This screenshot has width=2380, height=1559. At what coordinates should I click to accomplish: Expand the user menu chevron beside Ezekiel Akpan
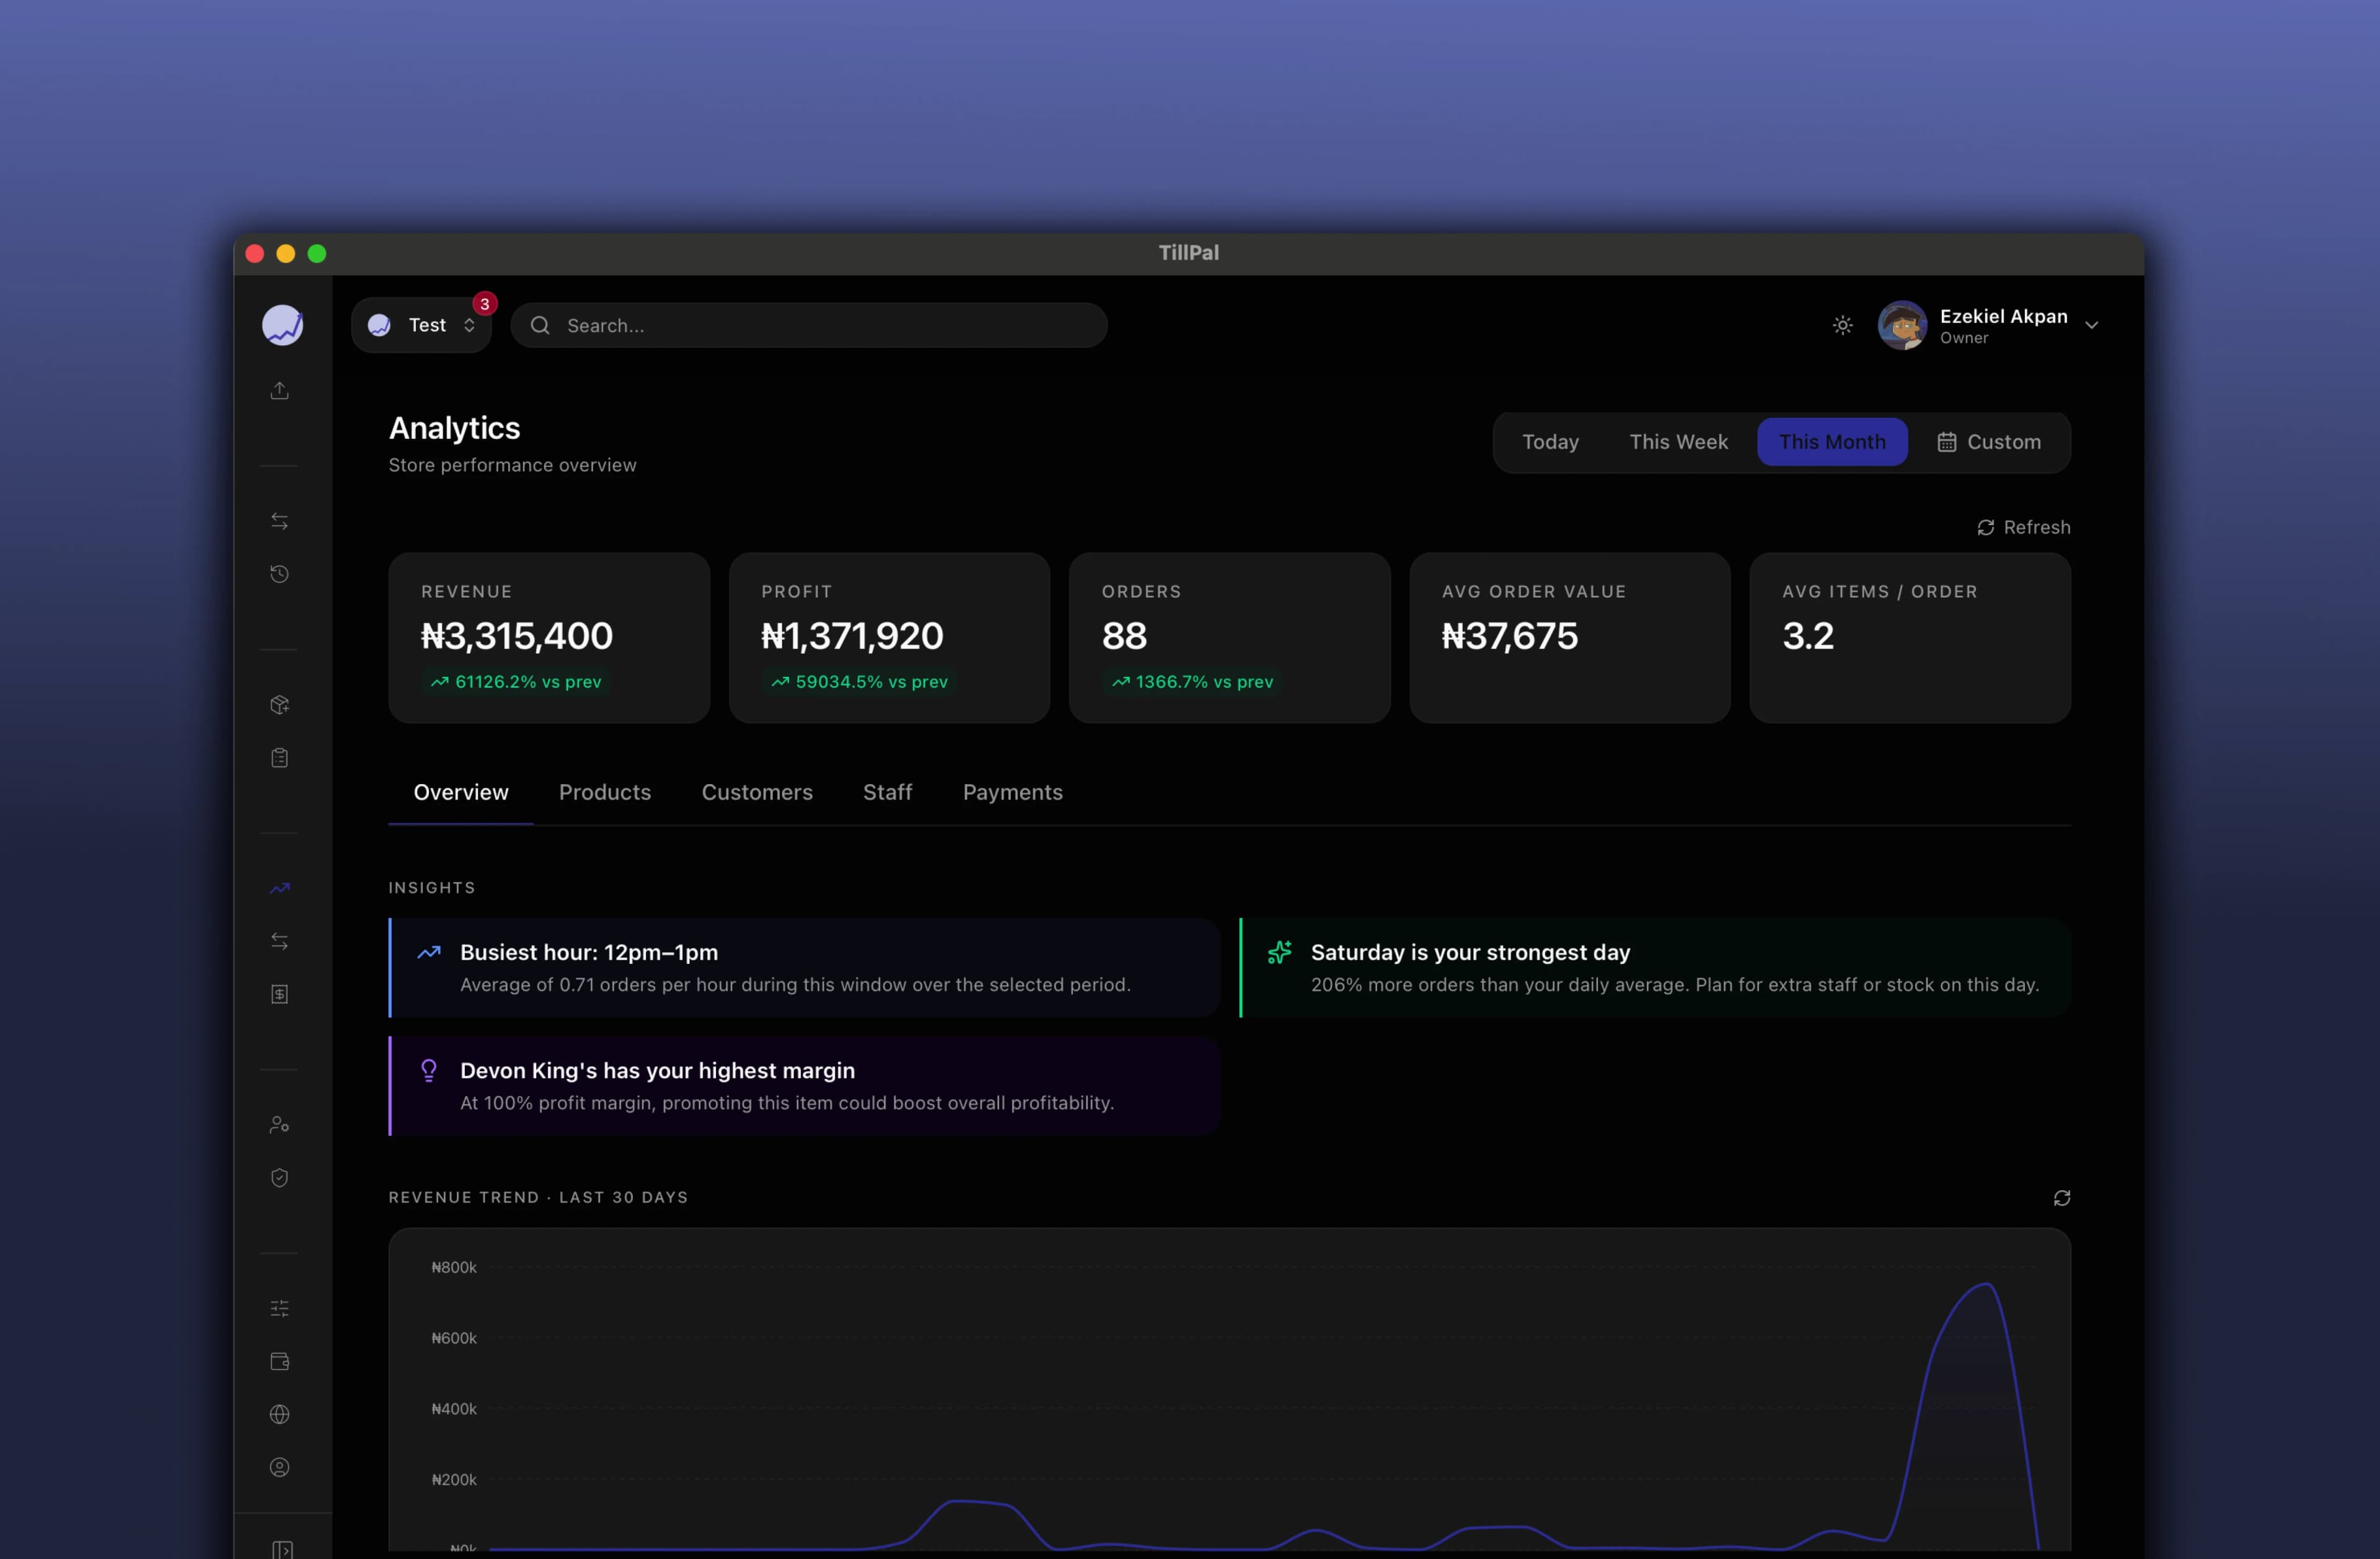(2091, 325)
